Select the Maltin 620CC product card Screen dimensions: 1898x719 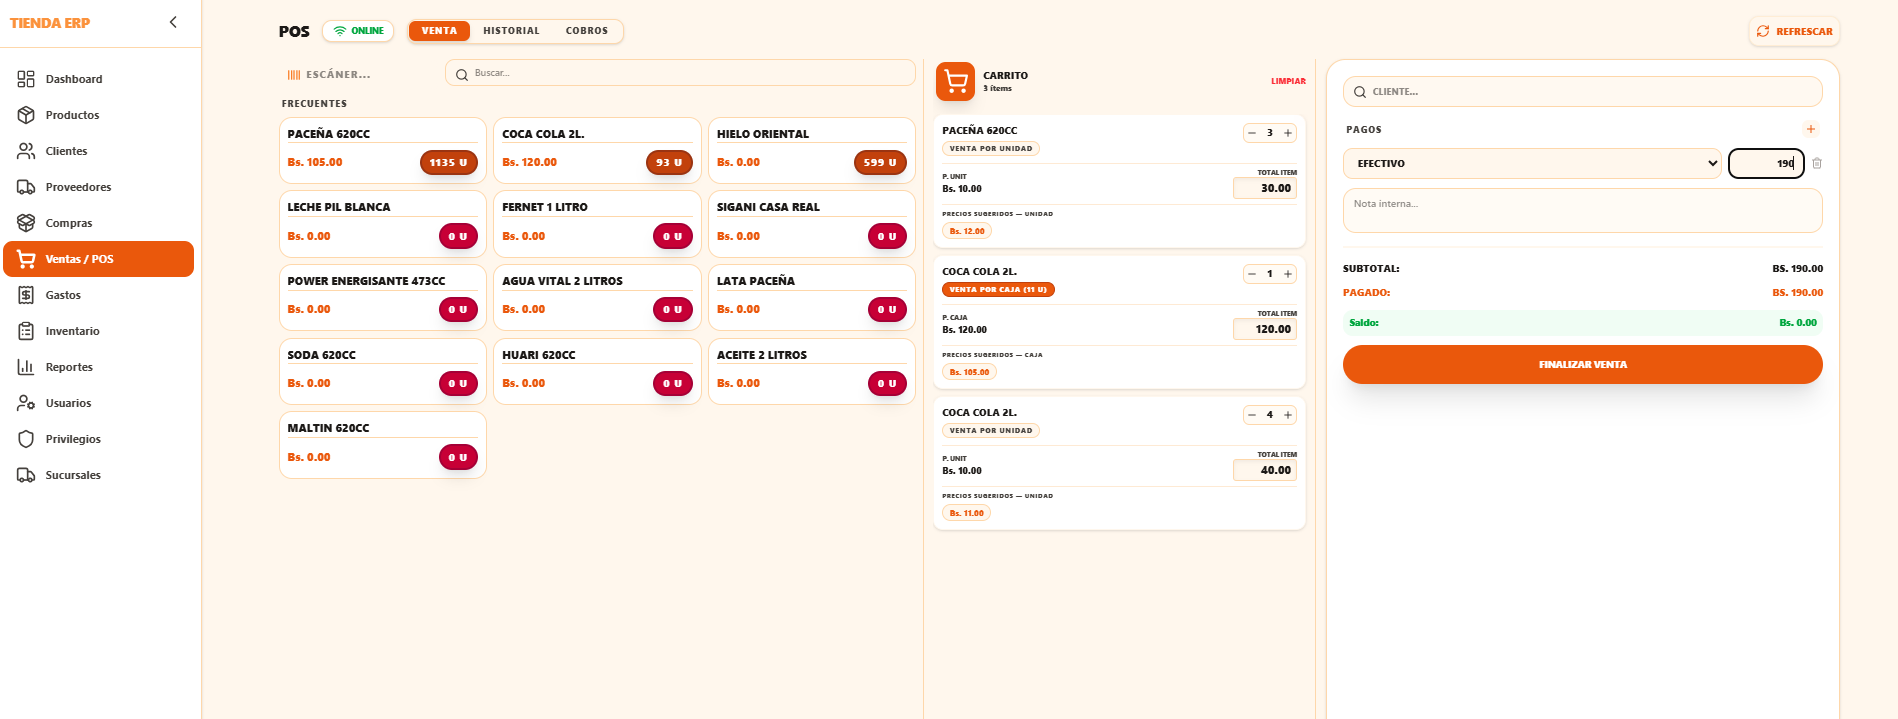click(383, 445)
